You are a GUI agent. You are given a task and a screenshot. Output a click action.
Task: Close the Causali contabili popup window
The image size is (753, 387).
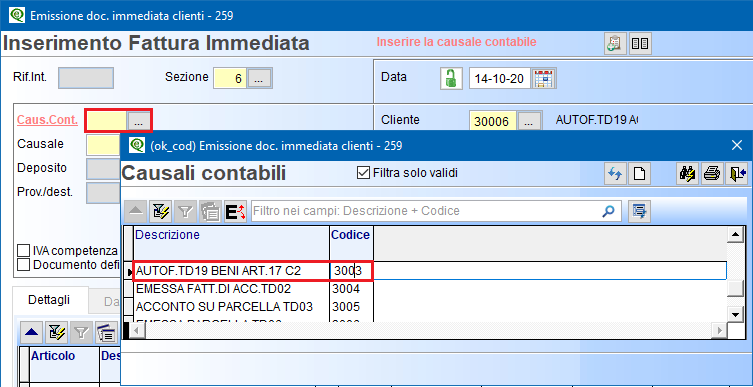[x=737, y=145]
